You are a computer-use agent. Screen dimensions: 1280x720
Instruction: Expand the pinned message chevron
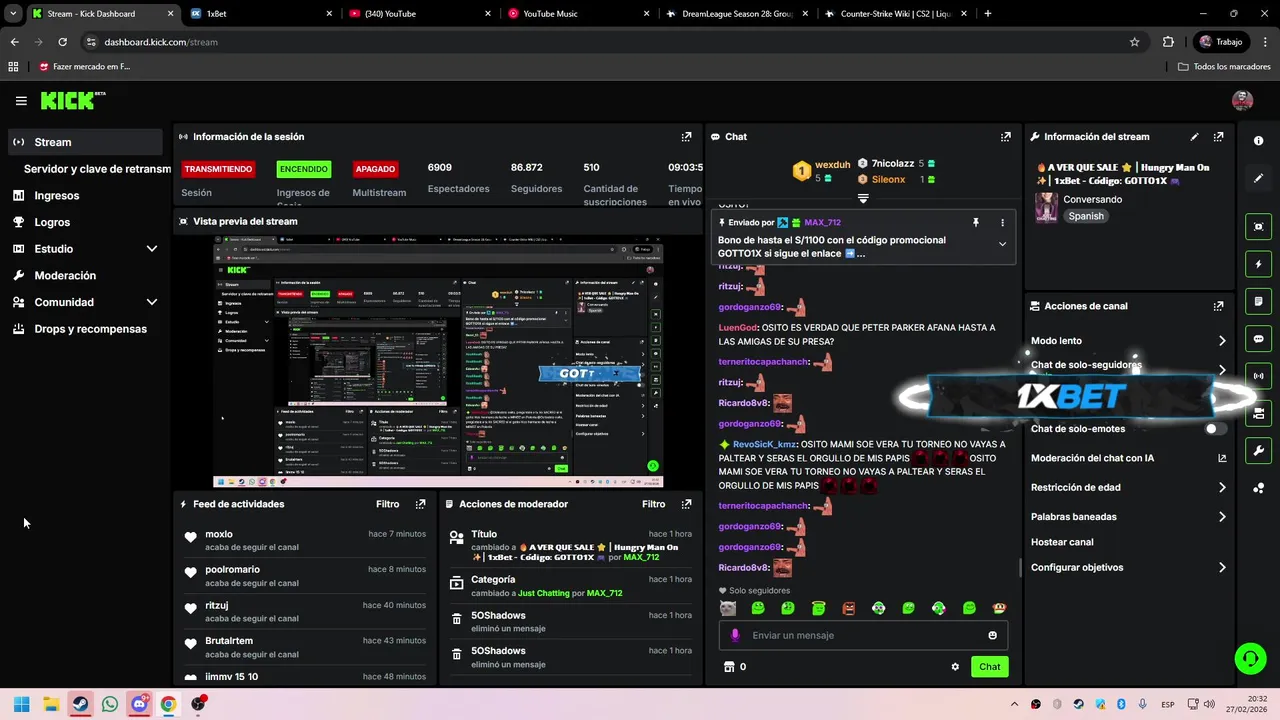[x=1002, y=244]
